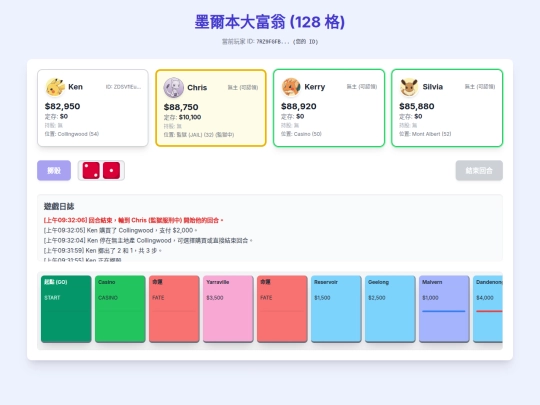Click the Dandenong $4,000 tile
This screenshot has width=540, height=405.
[x=488, y=309]
